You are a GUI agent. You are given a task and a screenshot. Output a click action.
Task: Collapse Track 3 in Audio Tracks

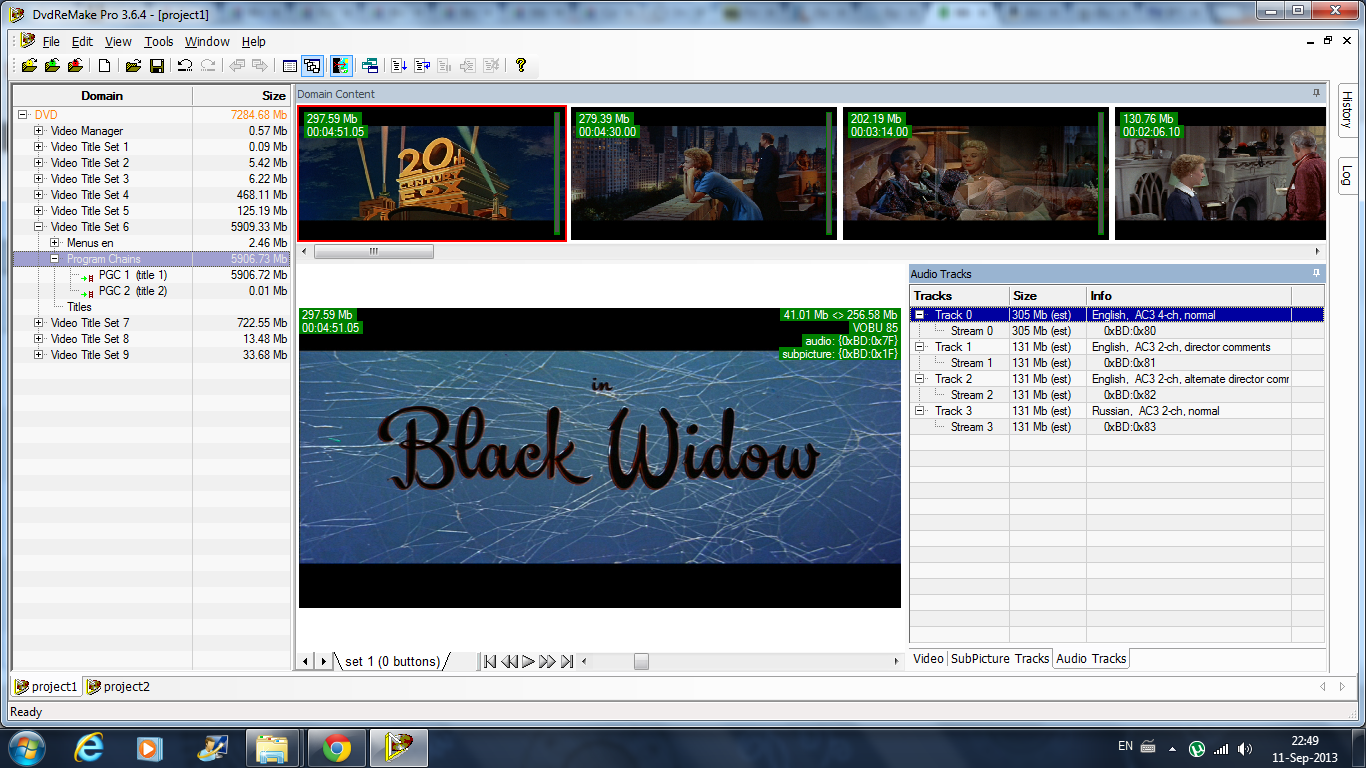tap(920, 411)
